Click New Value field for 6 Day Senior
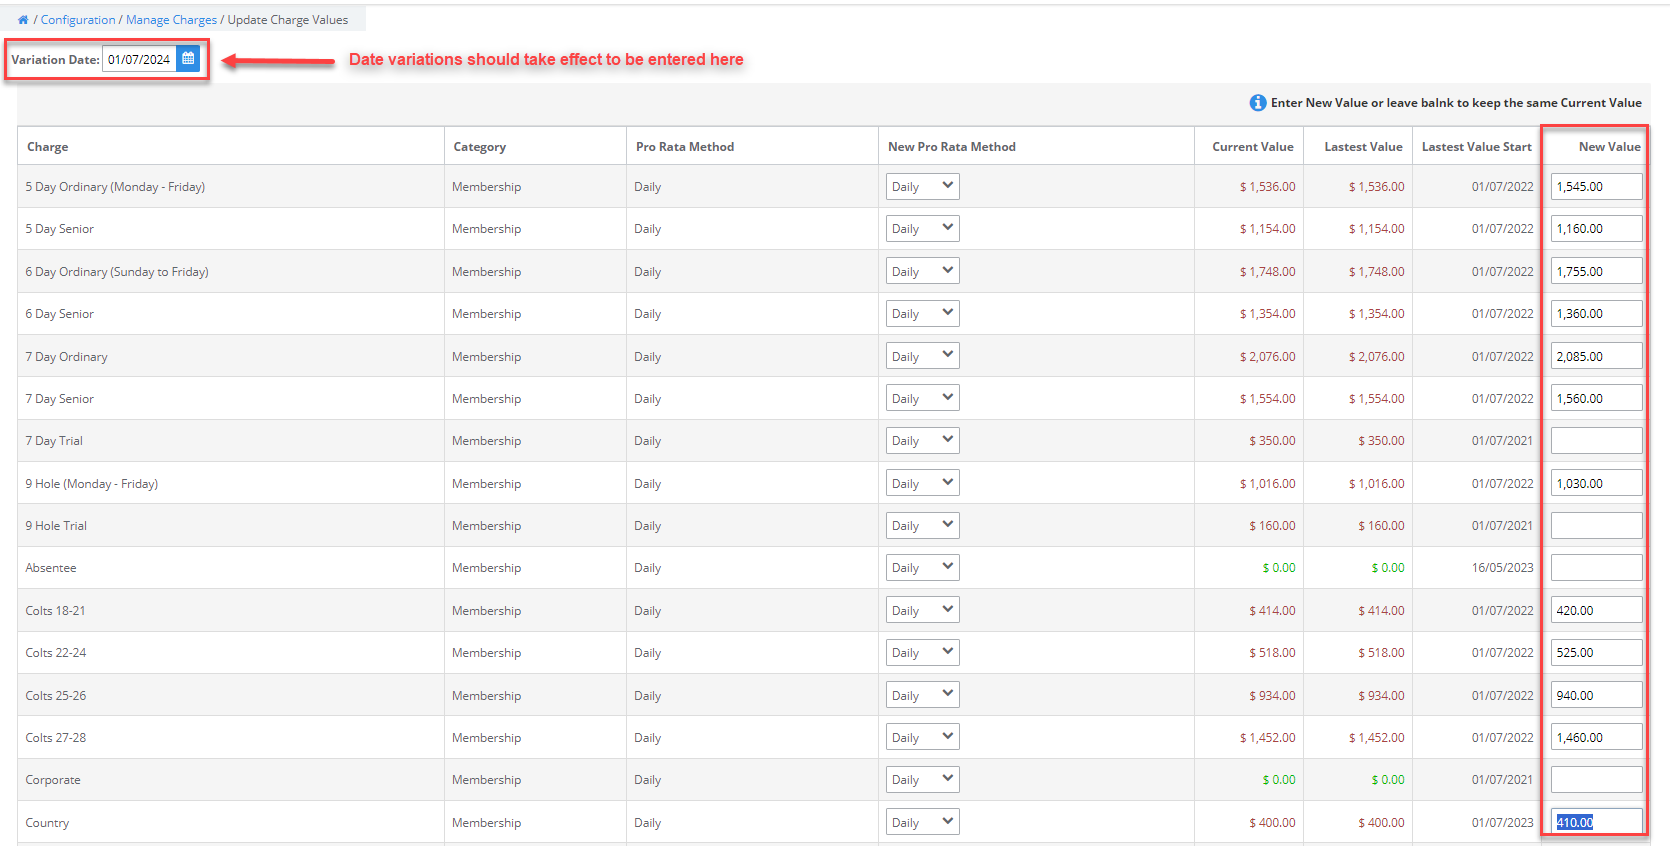1670x846 pixels. (x=1596, y=314)
